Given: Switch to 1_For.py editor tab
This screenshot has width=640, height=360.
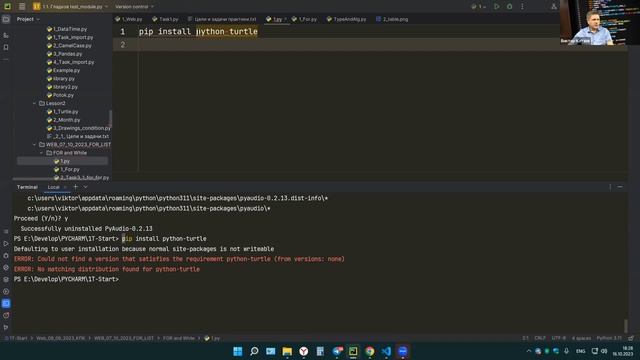Looking at the screenshot, I should (304, 19).
